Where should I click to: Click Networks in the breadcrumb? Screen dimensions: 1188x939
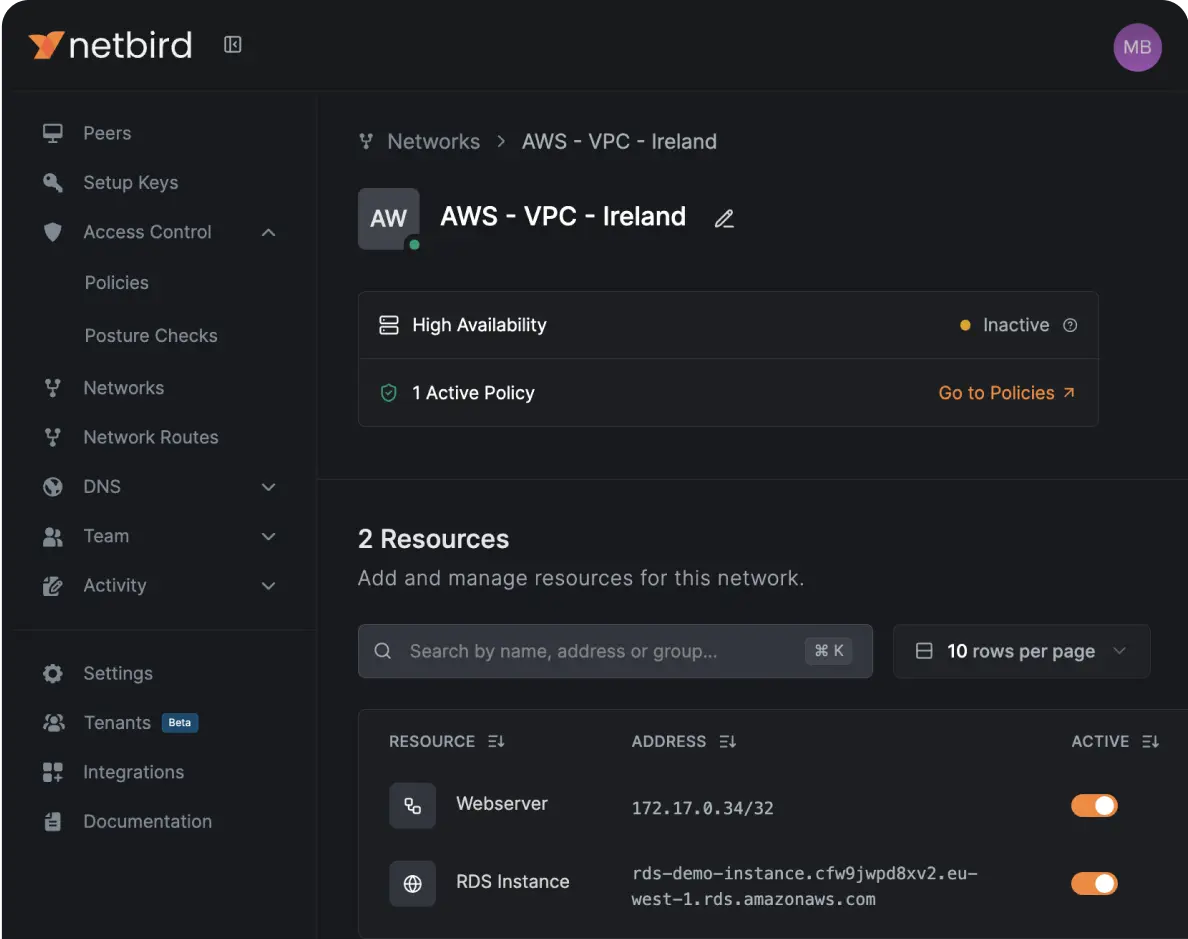pyautogui.click(x=433, y=141)
